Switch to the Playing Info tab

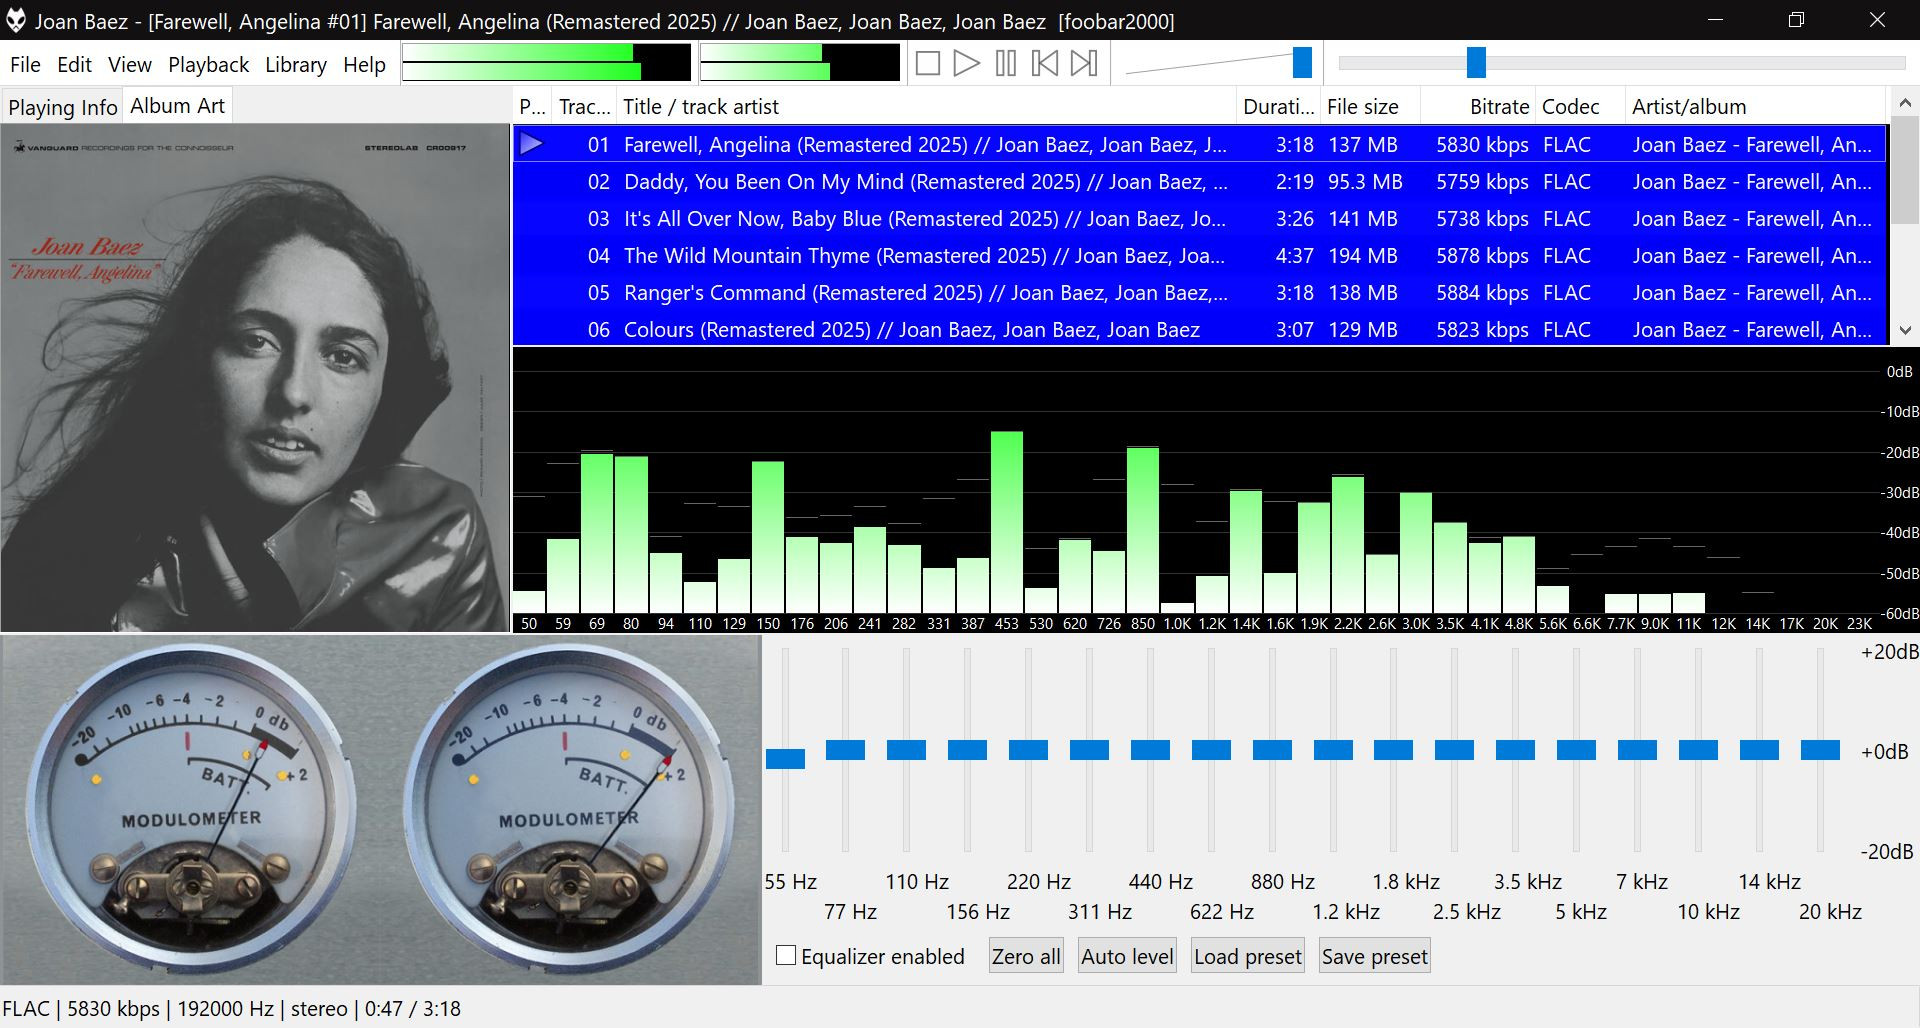[62, 107]
